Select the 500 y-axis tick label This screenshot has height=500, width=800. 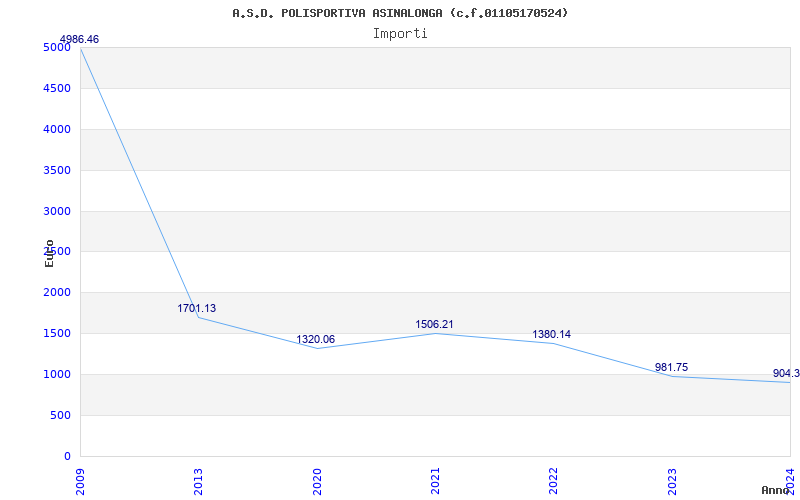tap(60, 415)
